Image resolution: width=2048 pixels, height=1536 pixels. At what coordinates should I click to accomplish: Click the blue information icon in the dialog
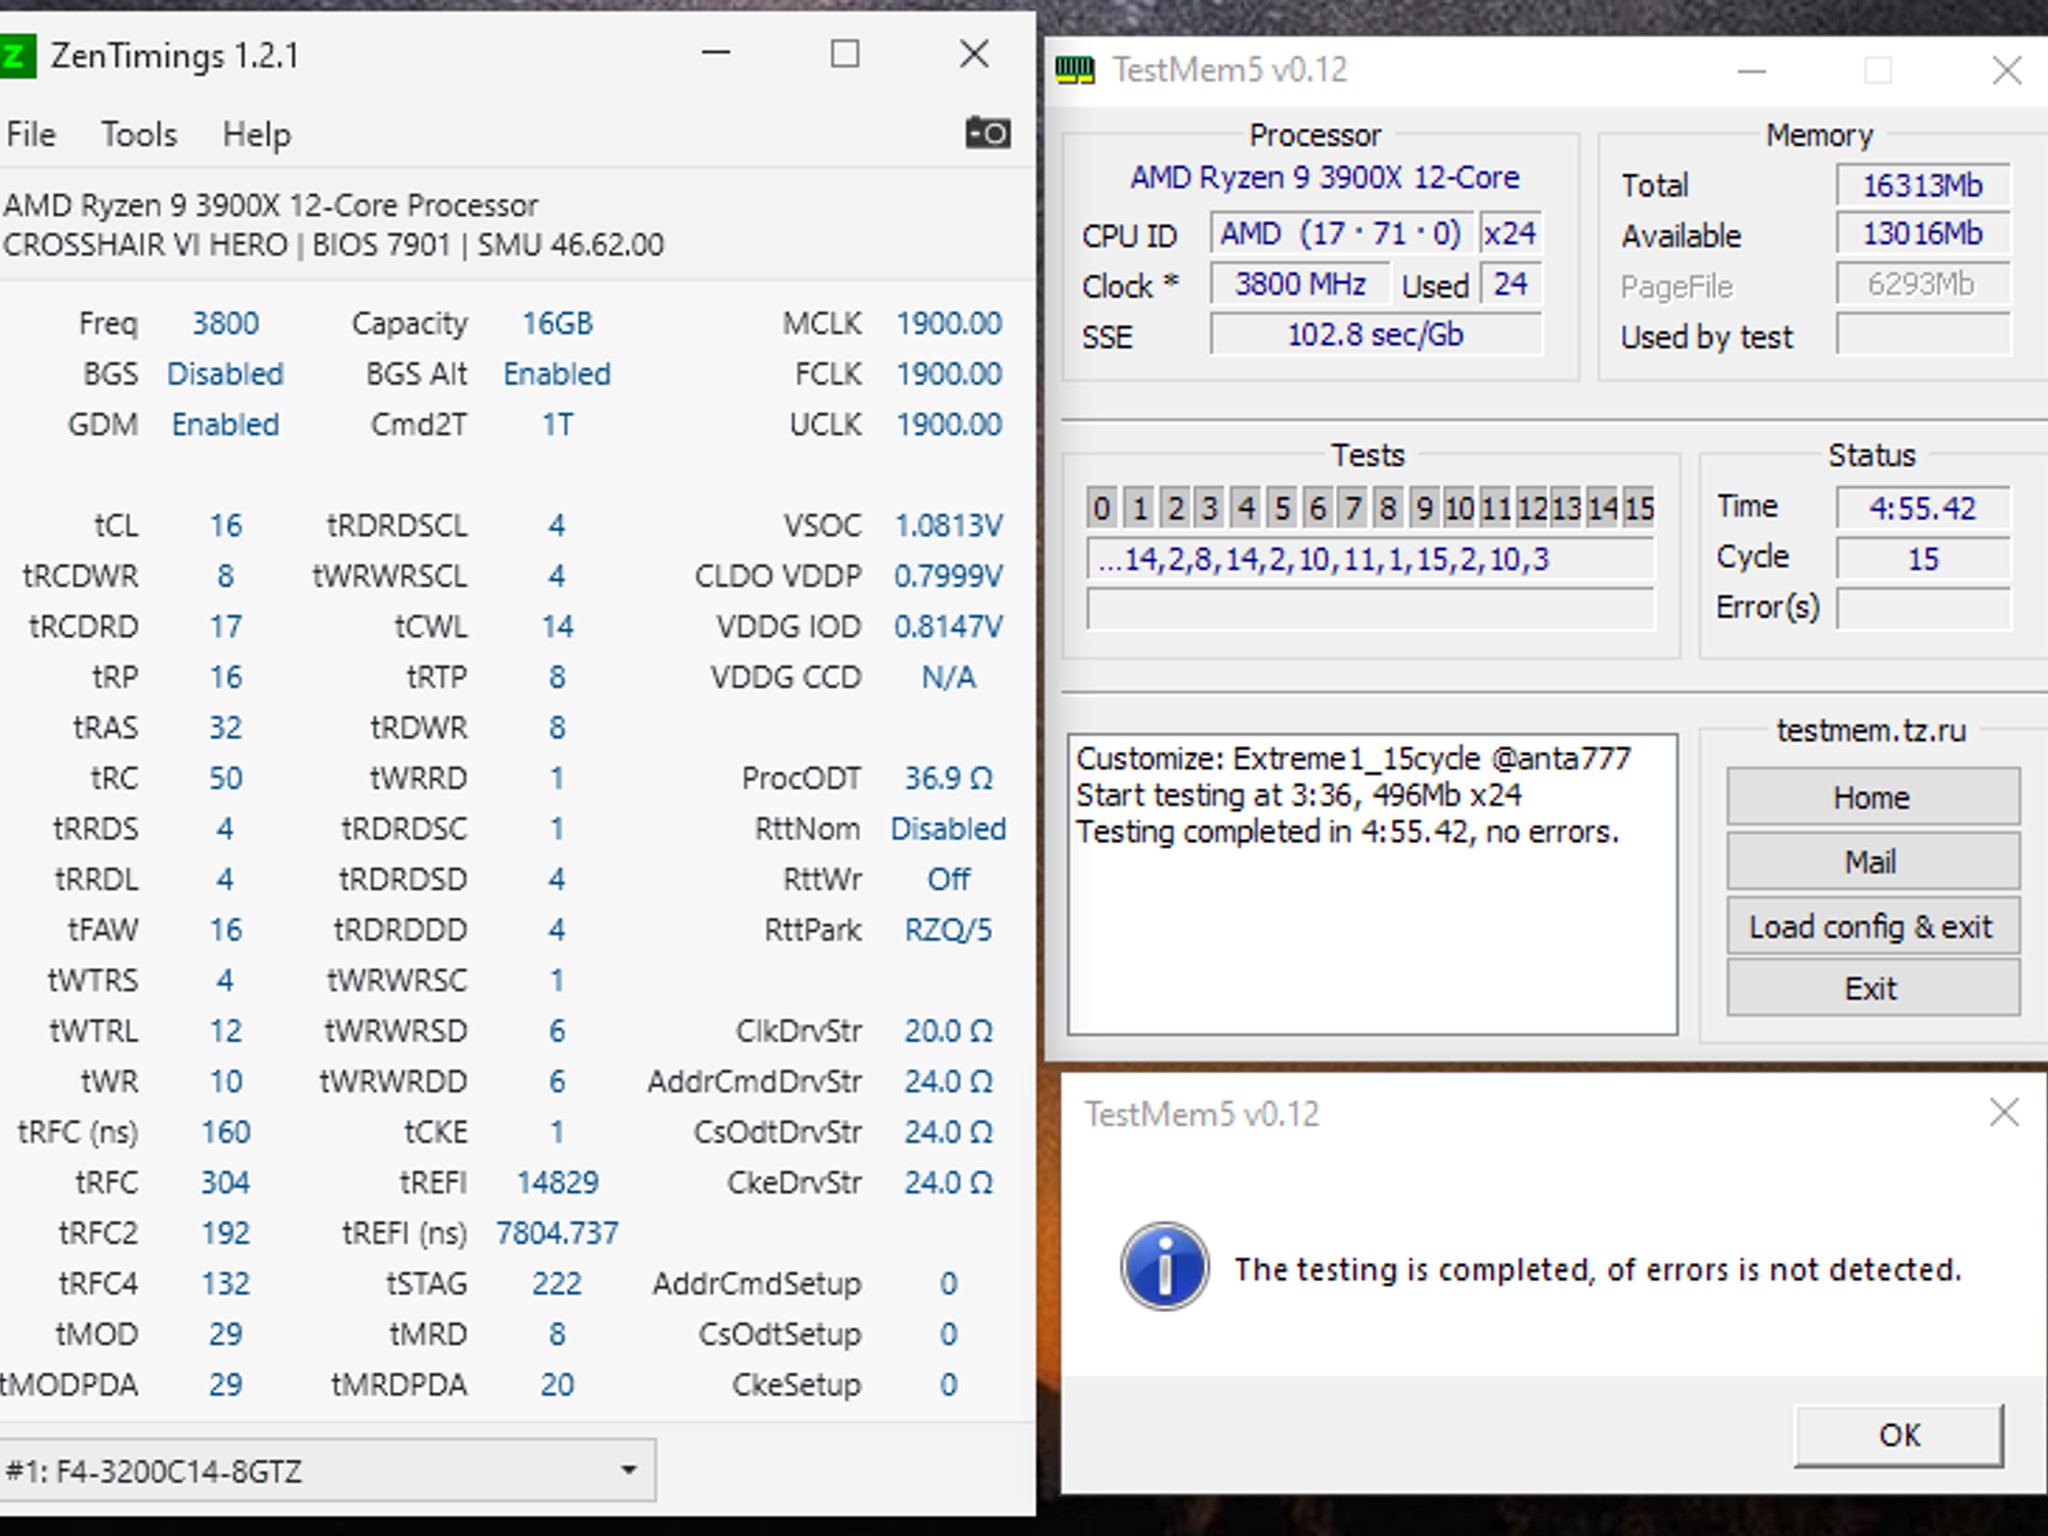1164,1267
